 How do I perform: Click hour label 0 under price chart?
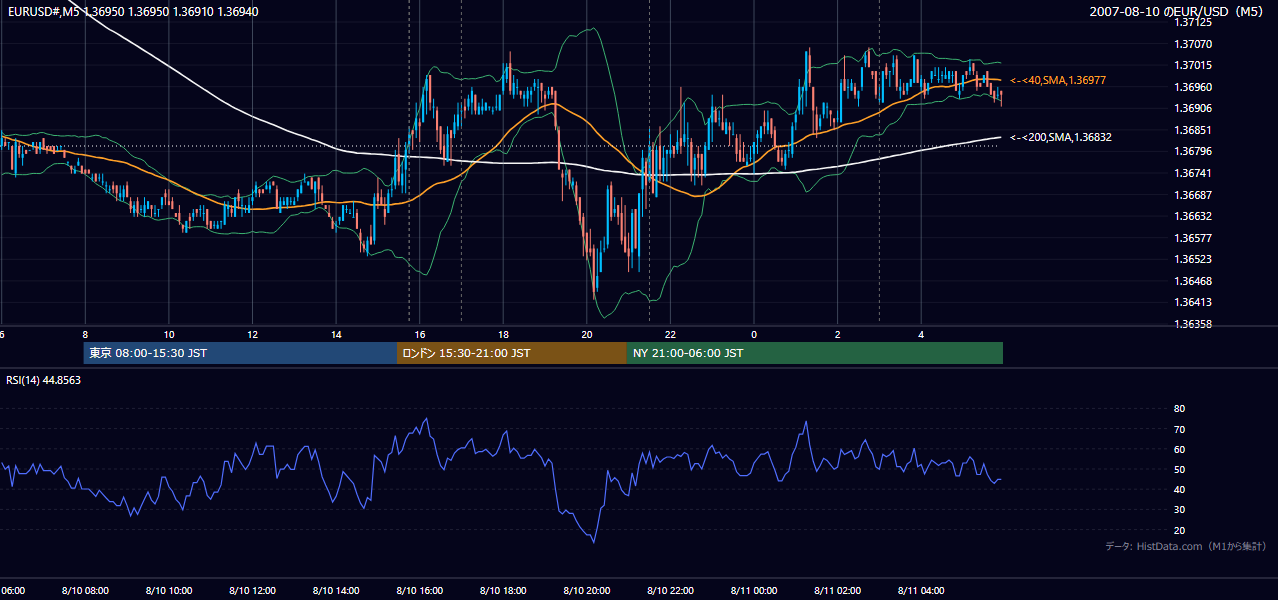pos(754,334)
